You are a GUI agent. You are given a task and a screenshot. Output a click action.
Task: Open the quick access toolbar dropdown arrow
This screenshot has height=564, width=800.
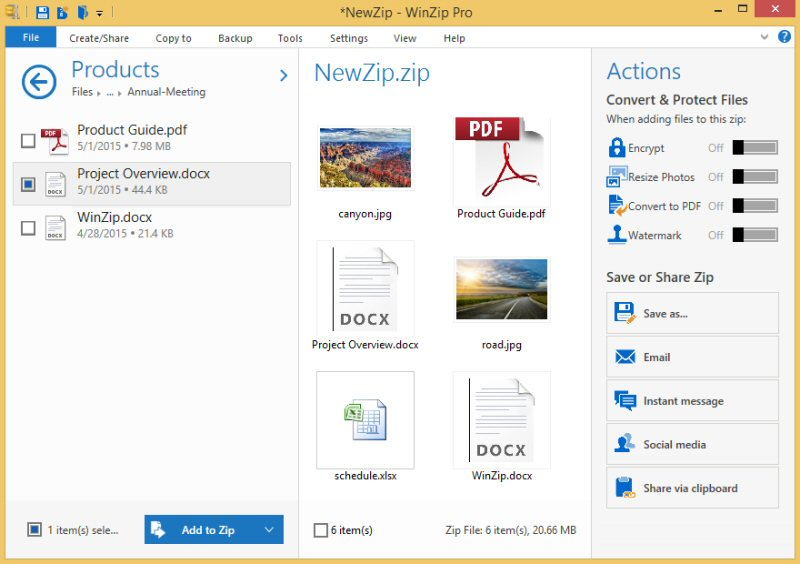click(100, 14)
